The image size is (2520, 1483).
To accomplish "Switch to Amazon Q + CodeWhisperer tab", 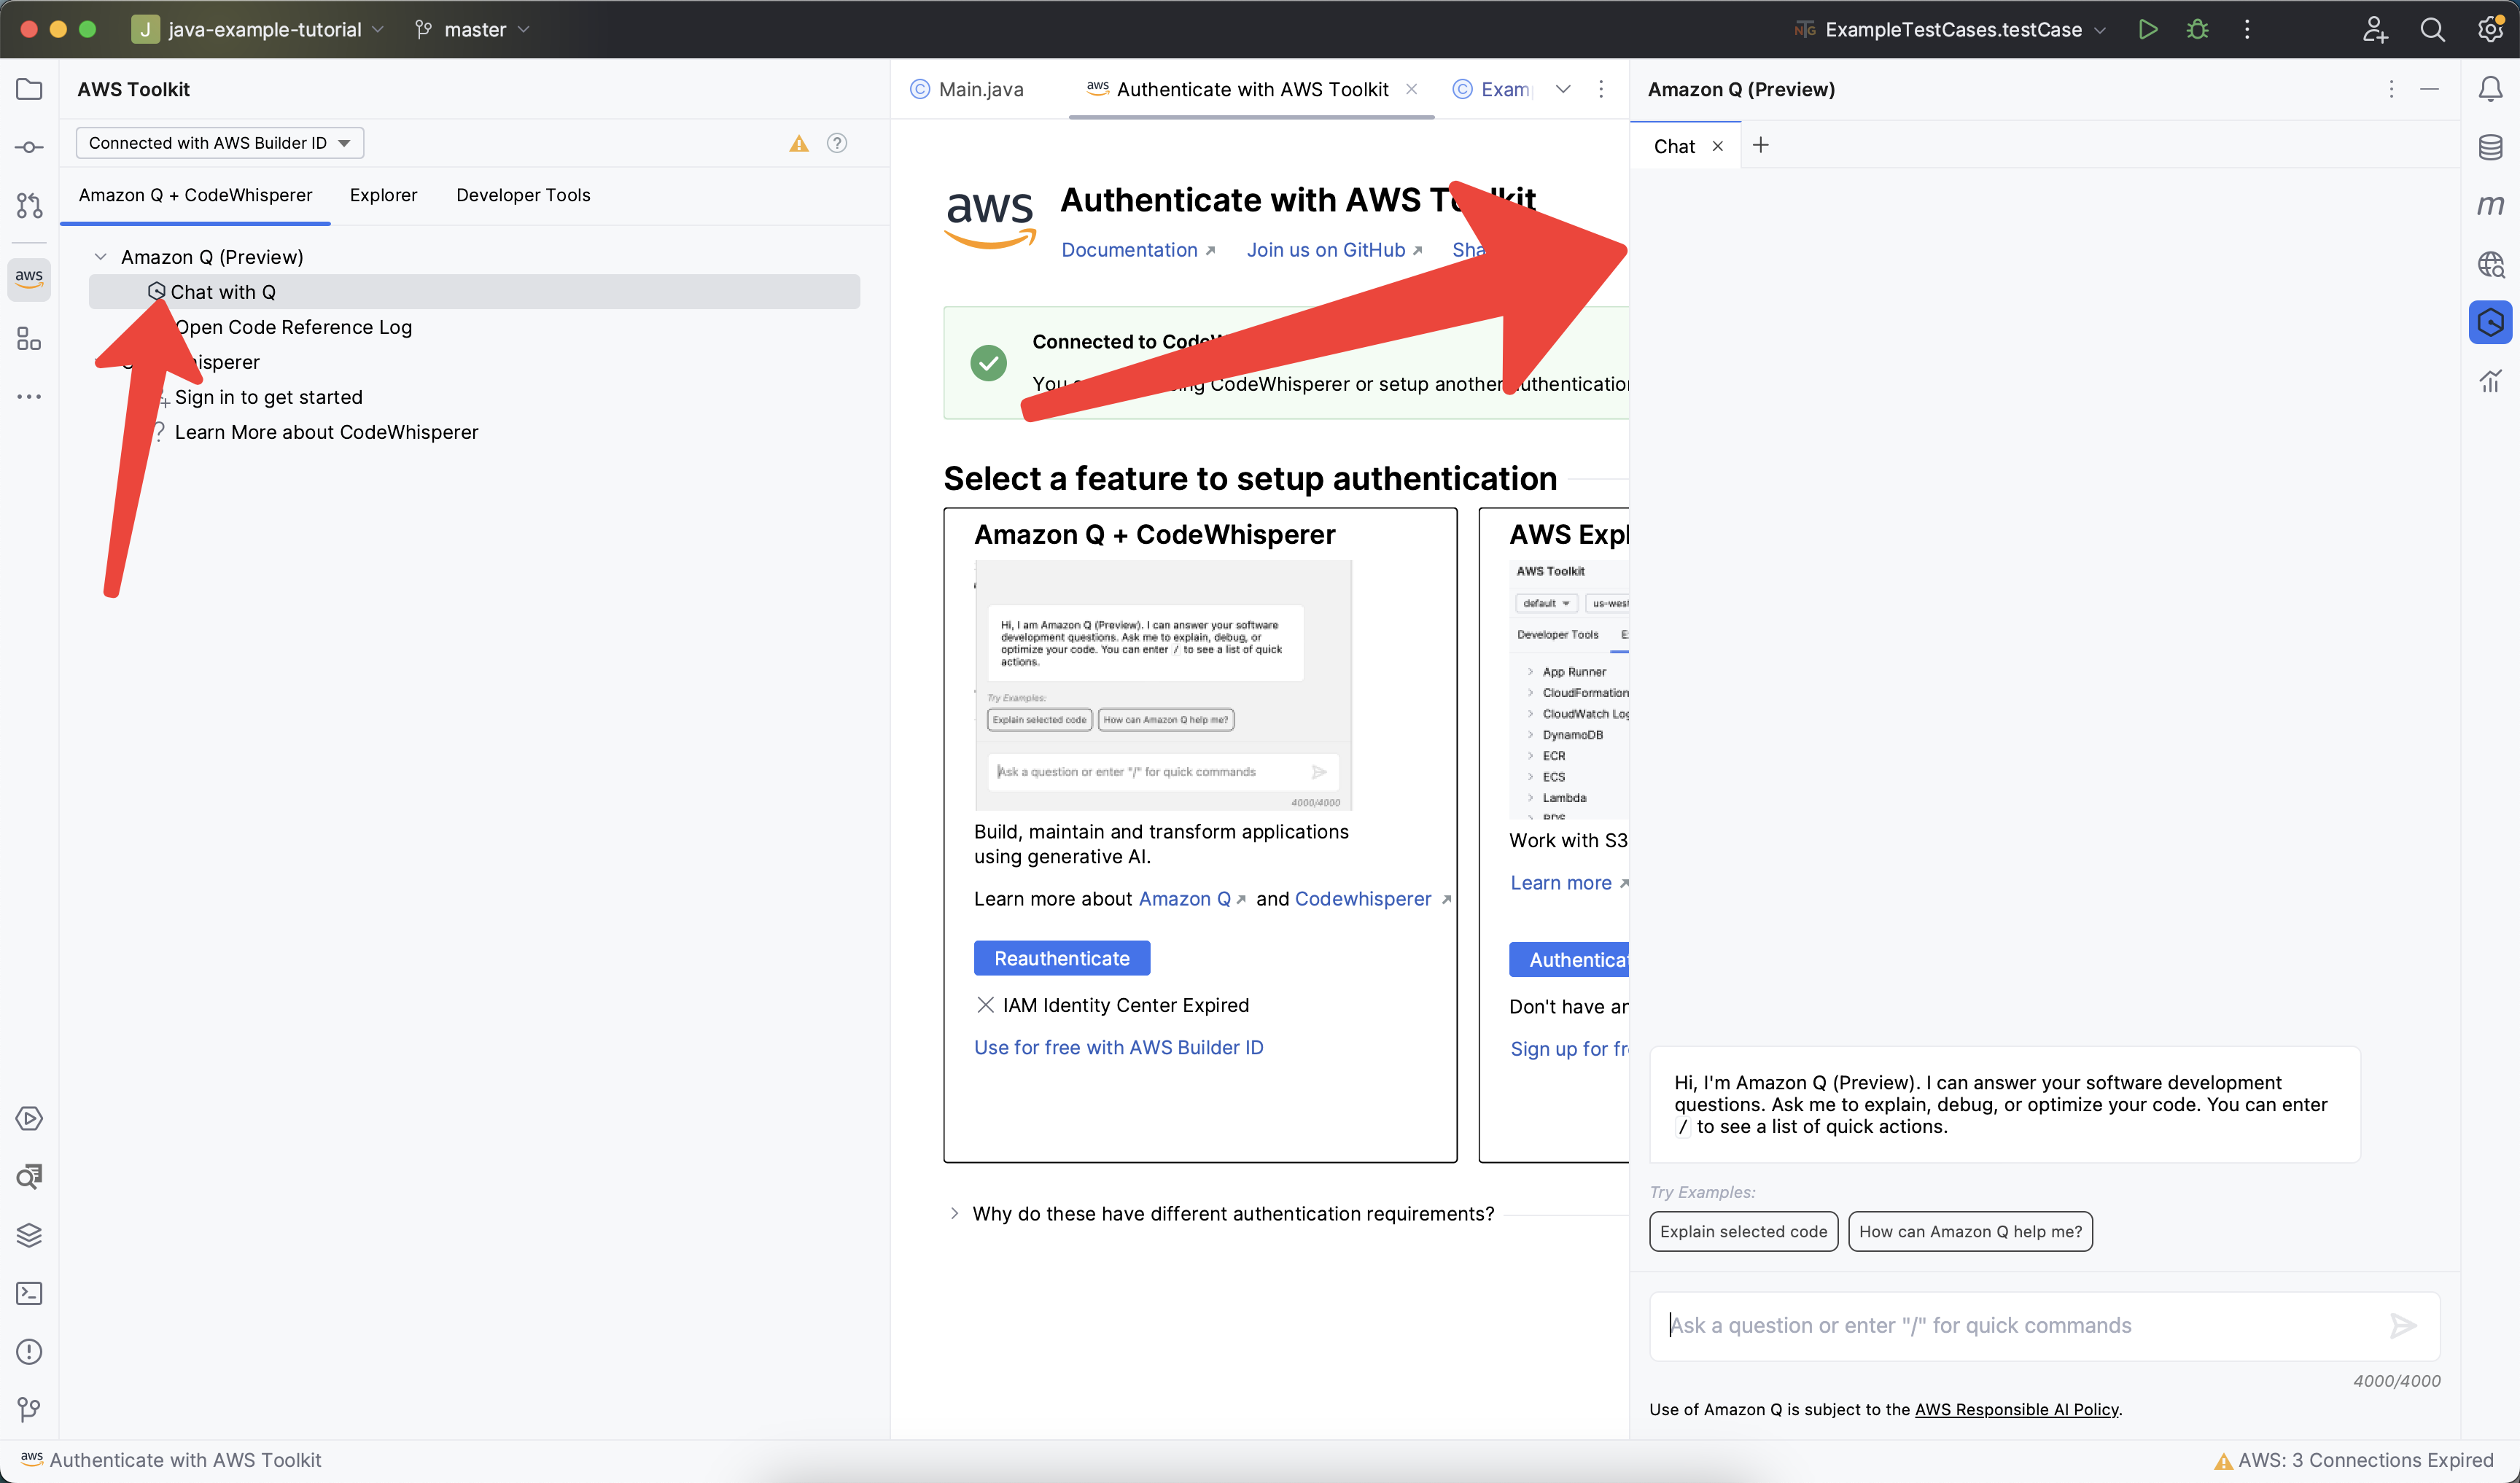I will (196, 195).
